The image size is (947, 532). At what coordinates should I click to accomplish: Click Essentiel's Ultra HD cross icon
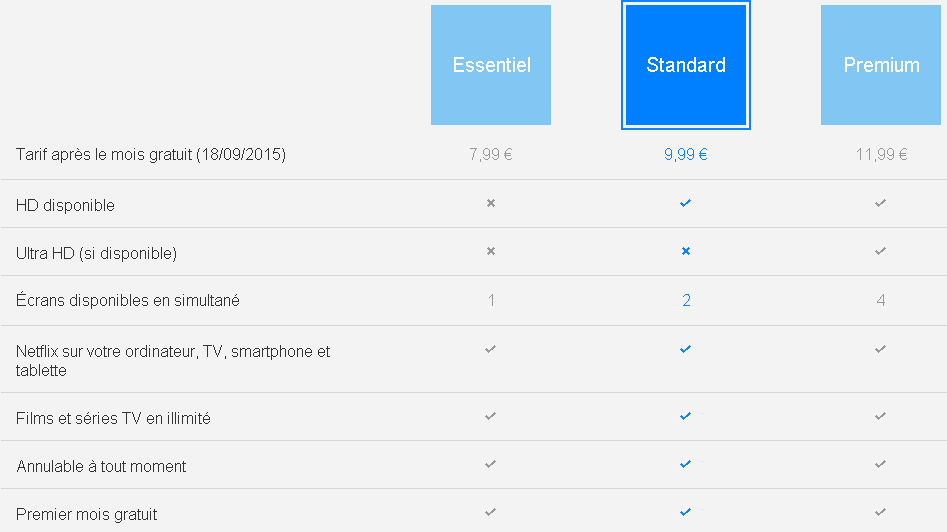pos(491,251)
